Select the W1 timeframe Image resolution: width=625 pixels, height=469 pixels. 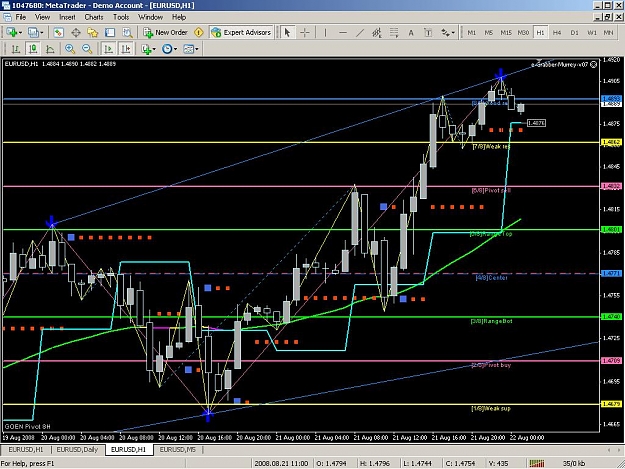(x=592, y=33)
